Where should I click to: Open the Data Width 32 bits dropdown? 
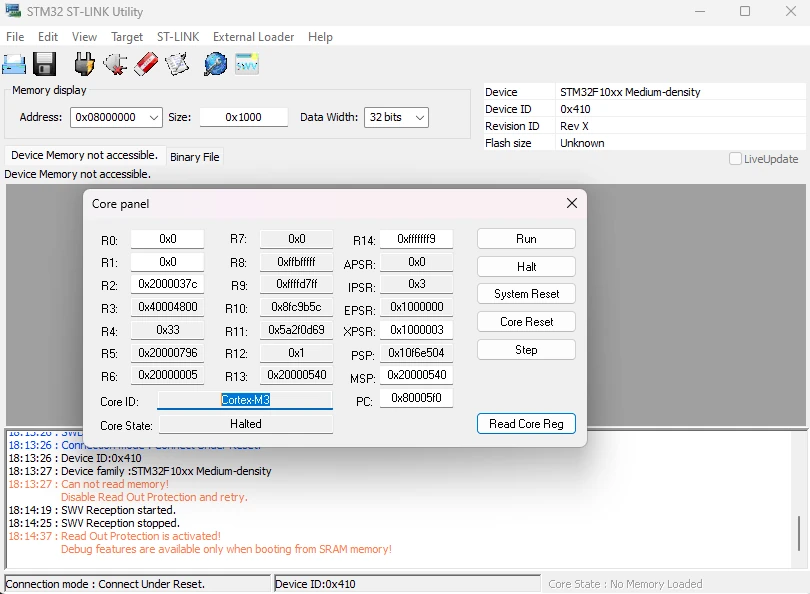[396, 118]
